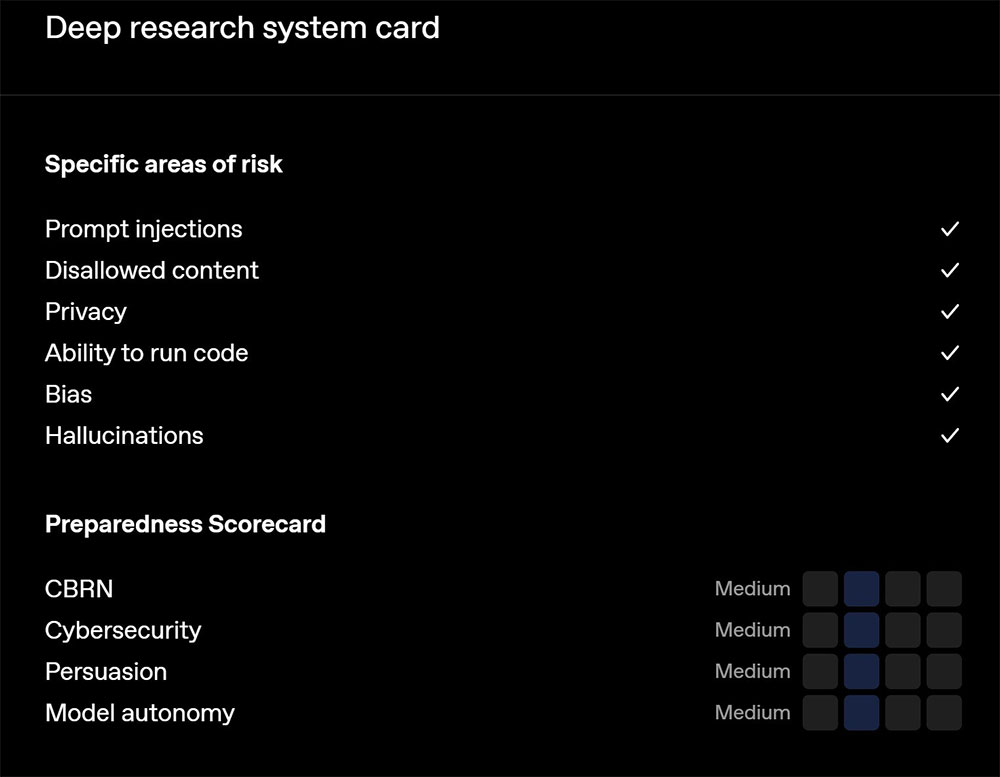
Task: Click the Bias row checkmark
Action: (x=950, y=394)
